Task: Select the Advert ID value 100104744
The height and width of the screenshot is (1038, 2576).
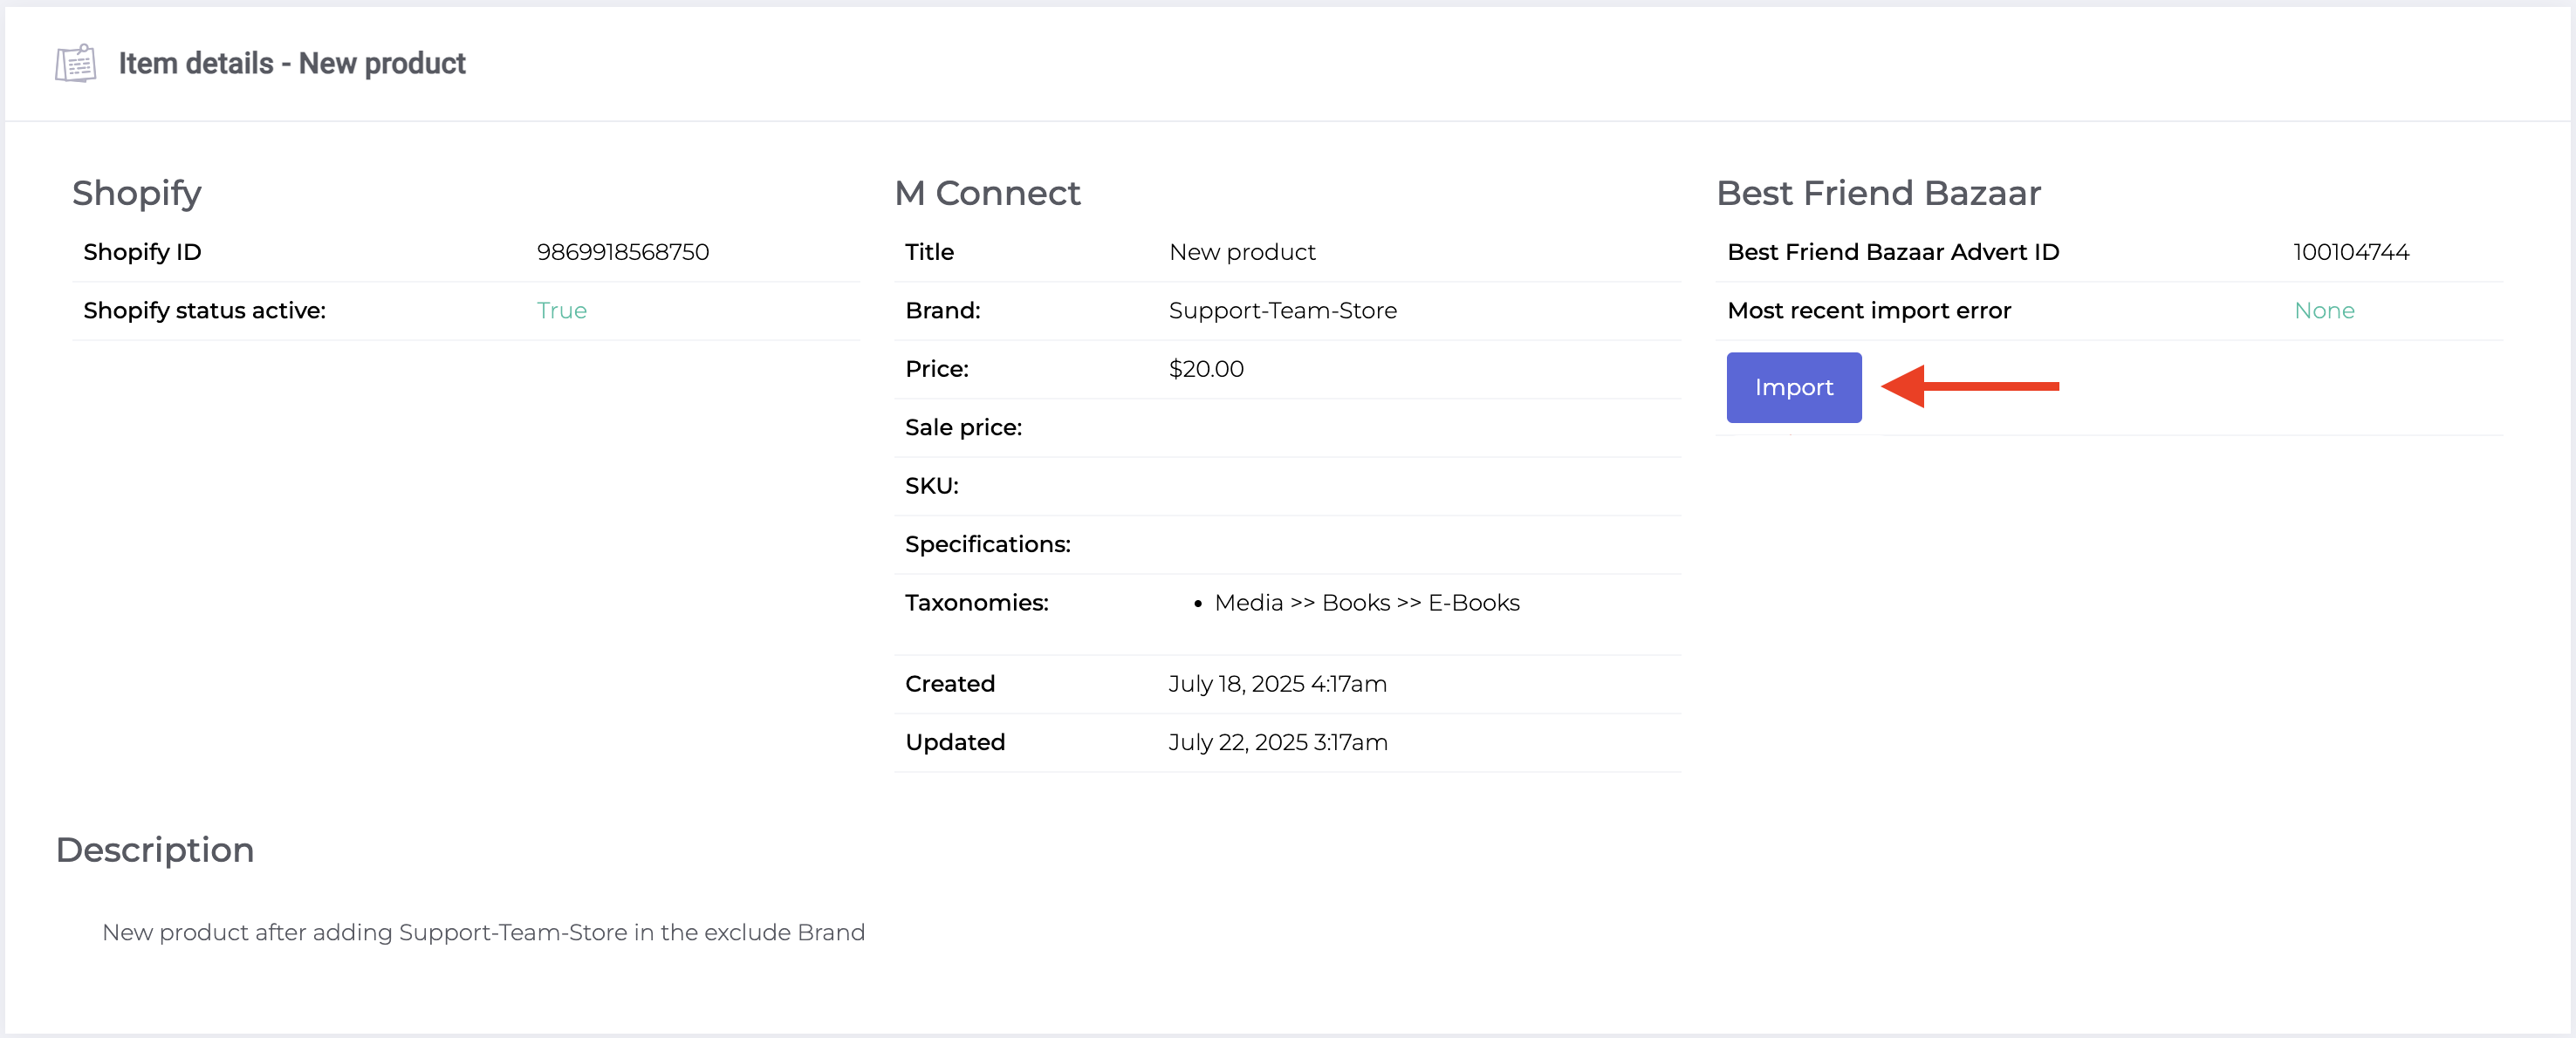Action: click(2350, 252)
